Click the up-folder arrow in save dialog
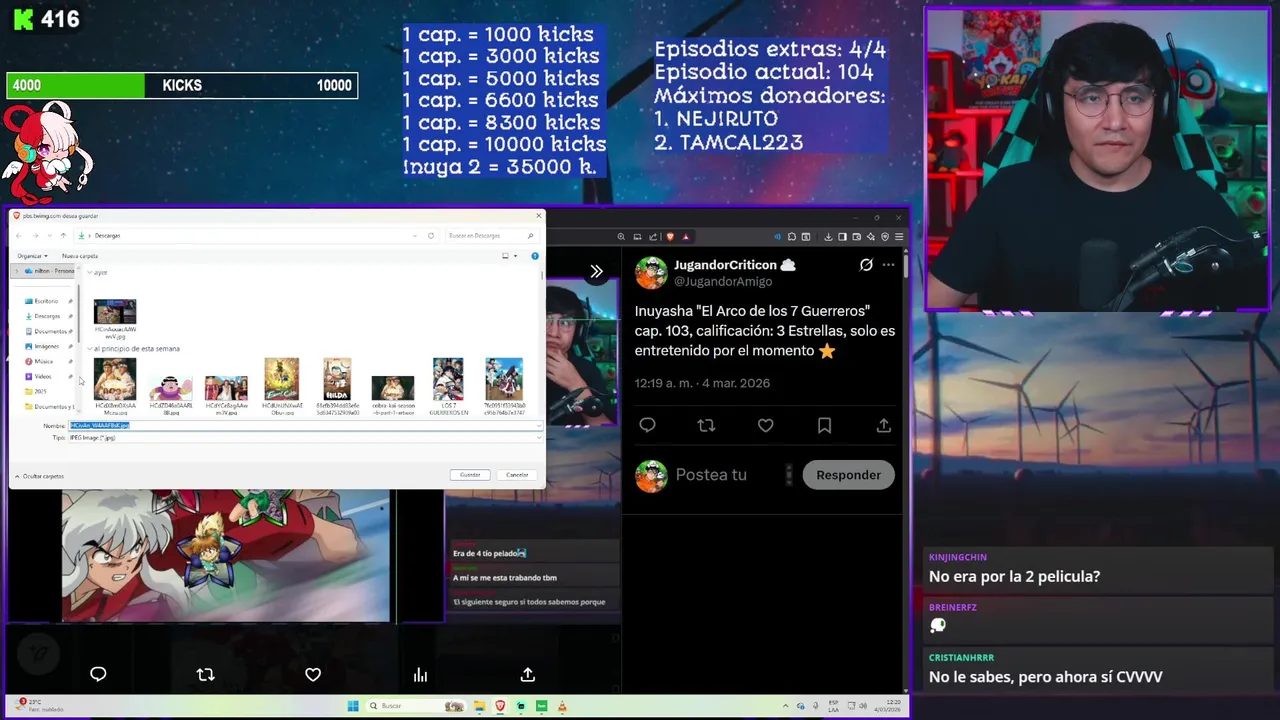 (x=63, y=236)
